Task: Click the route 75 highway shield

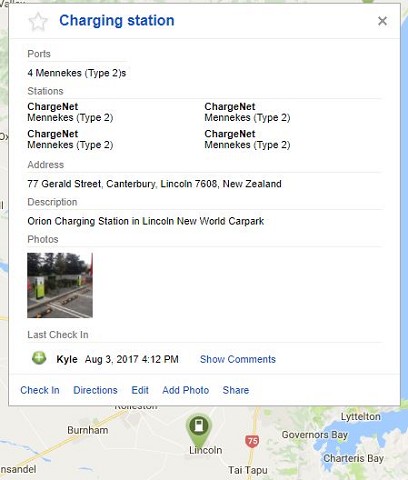Action: [252, 441]
